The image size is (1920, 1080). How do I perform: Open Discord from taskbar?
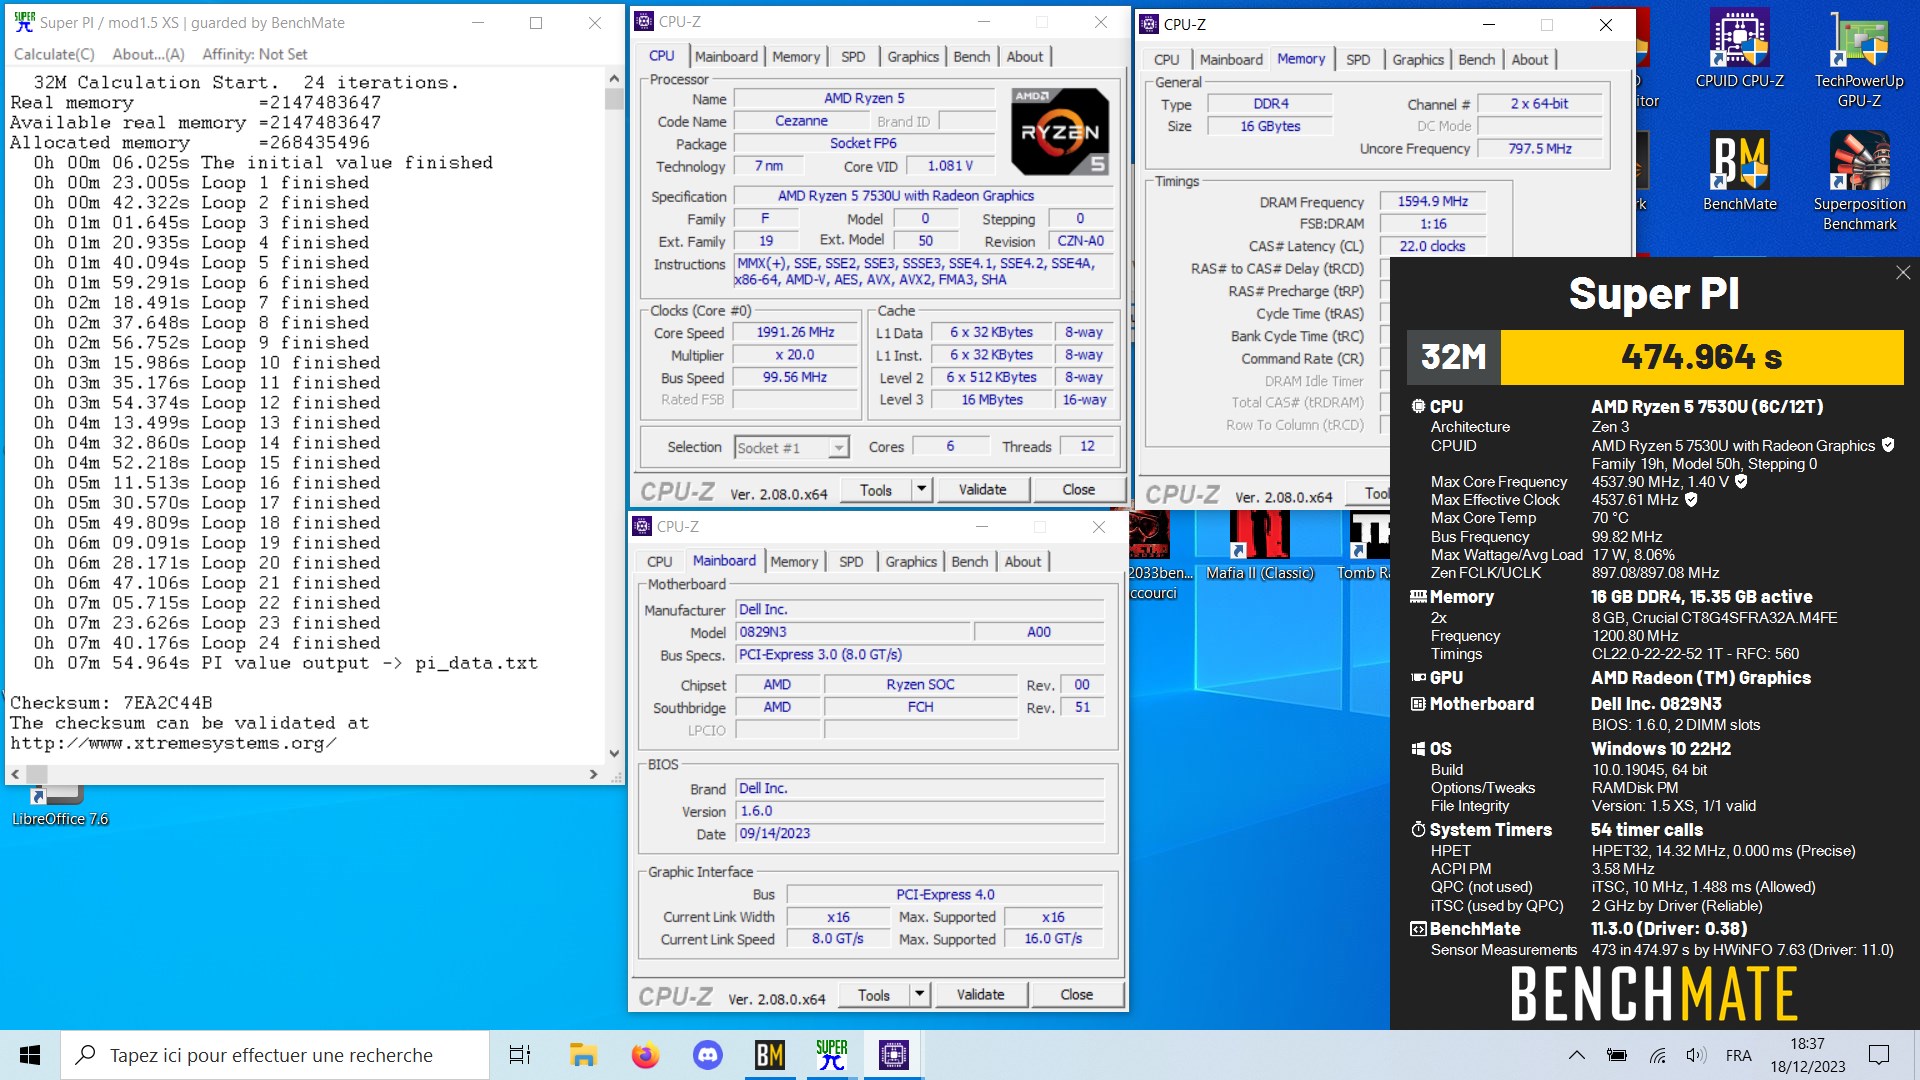tap(707, 1055)
